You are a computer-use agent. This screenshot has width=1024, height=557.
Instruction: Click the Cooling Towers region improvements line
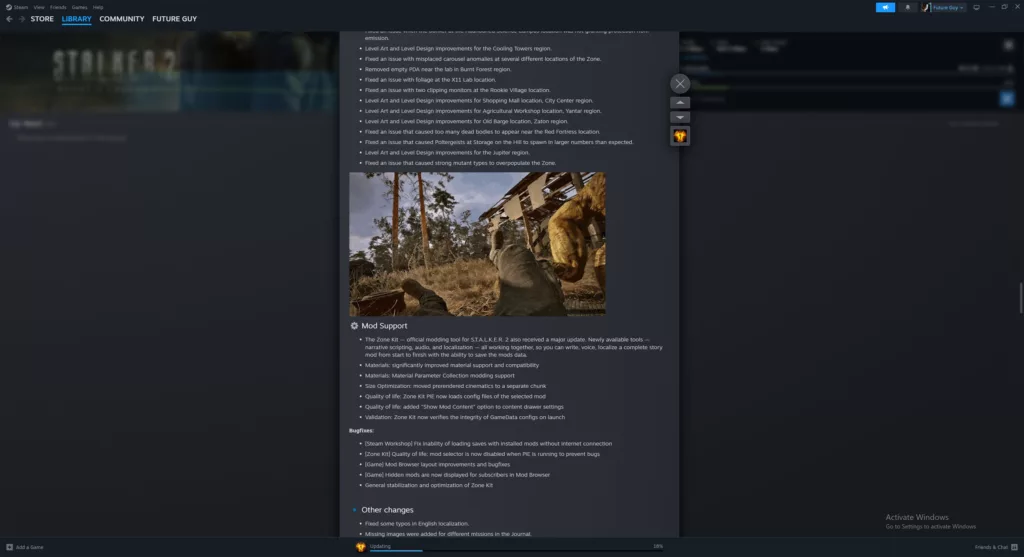click(x=458, y=48)
